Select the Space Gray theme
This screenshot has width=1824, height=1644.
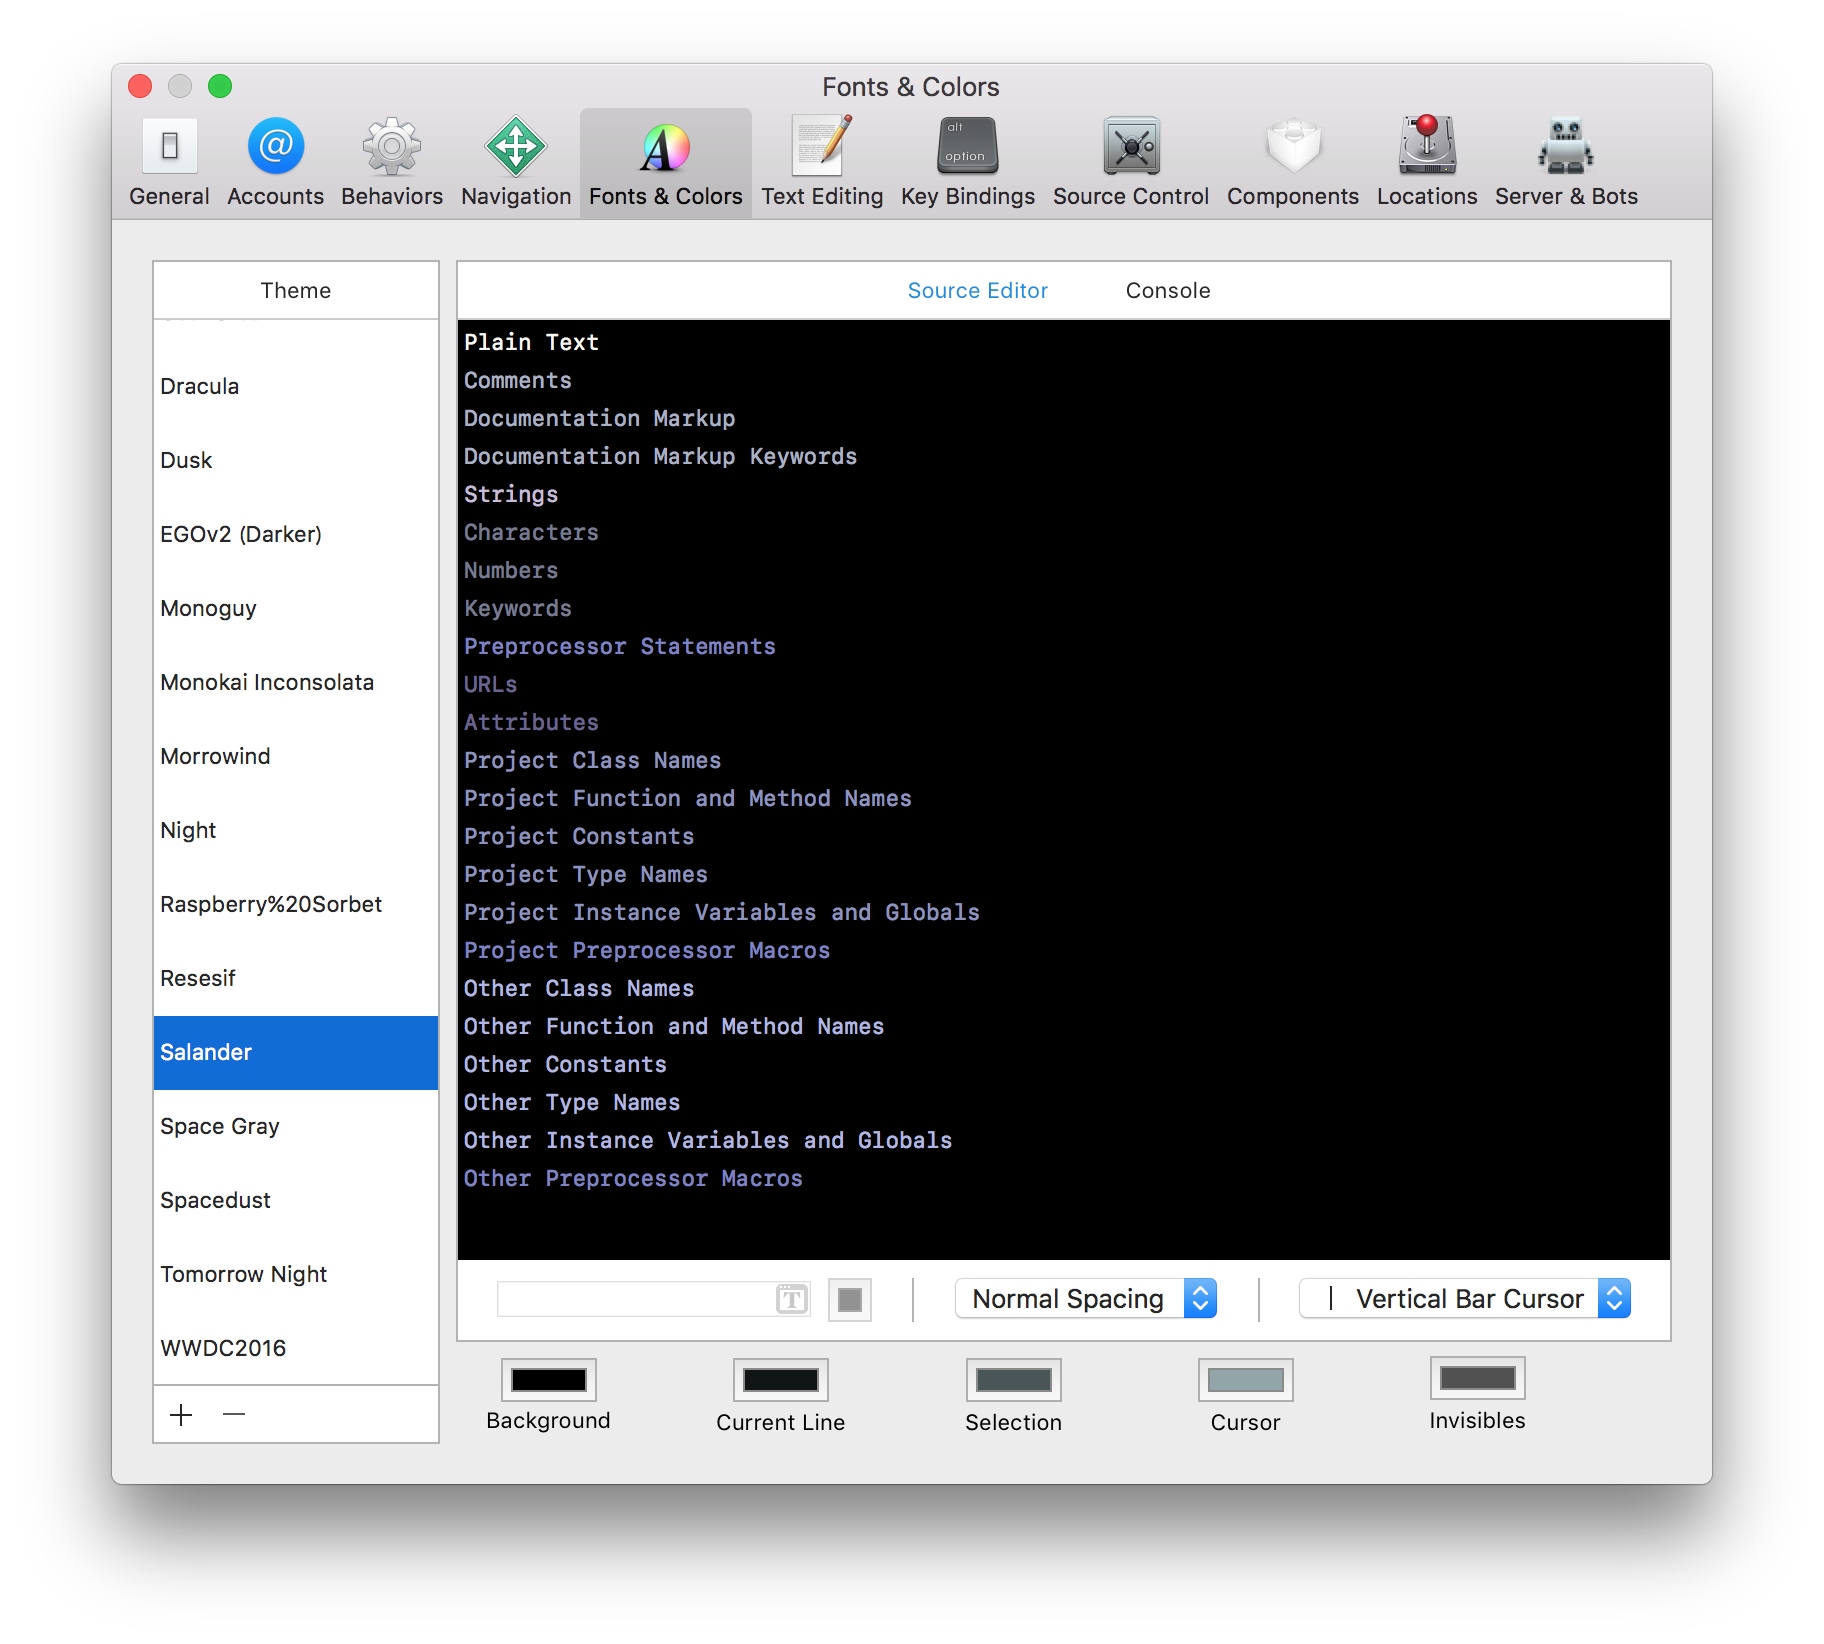click(296, 1127)
